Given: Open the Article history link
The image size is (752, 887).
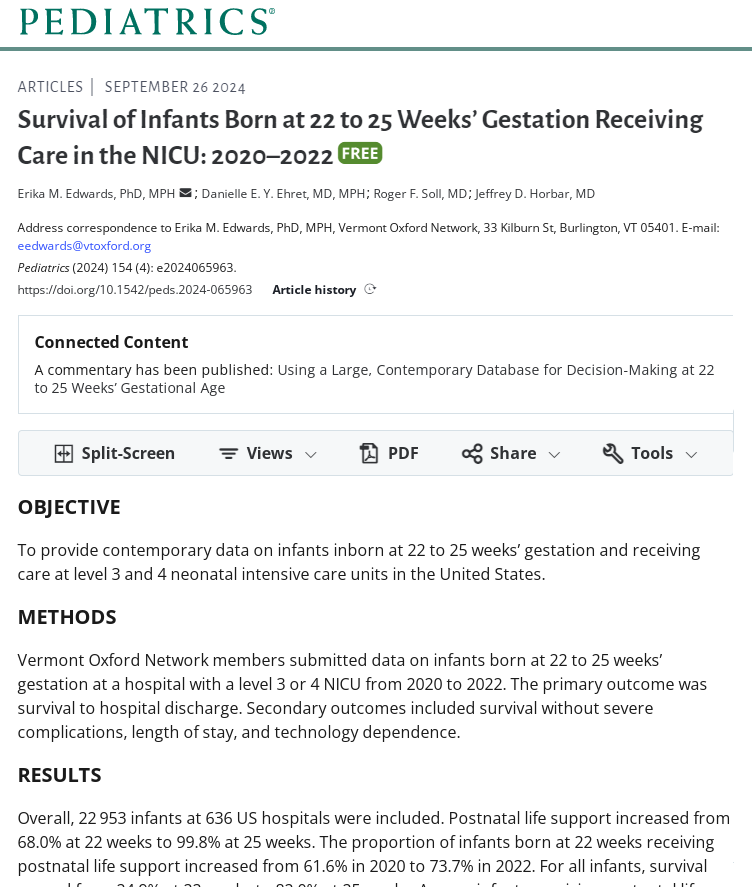Looking at the screenshot, I should (314, 290).
